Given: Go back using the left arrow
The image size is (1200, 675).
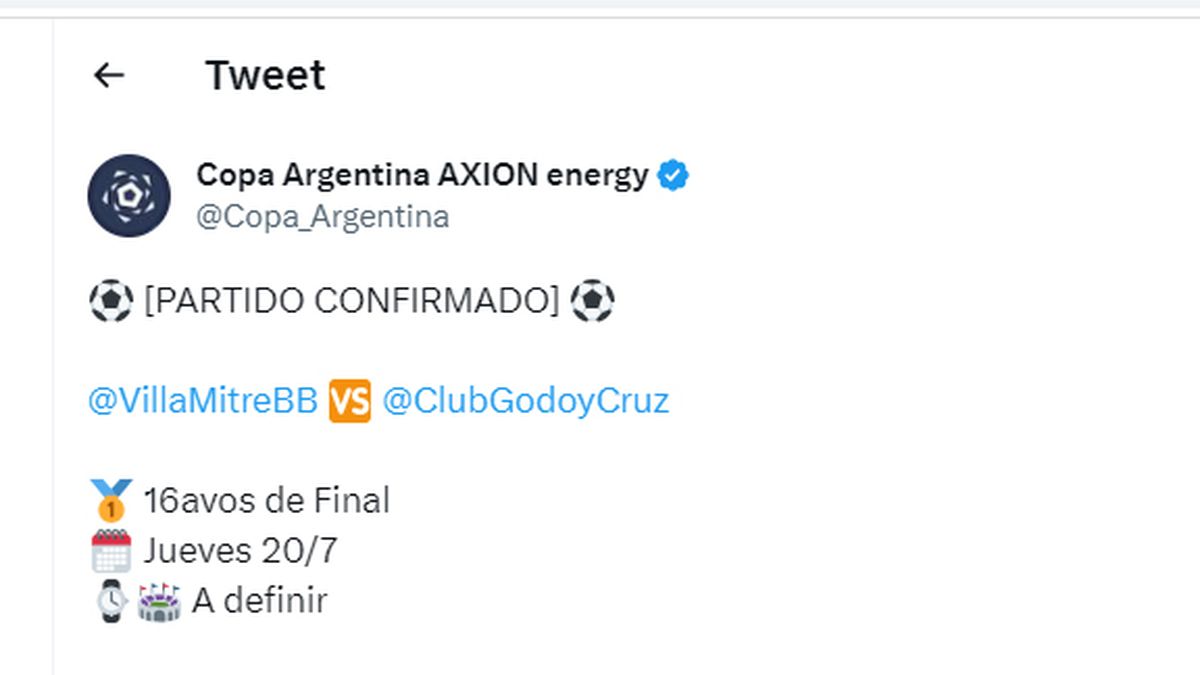Looking at the screenshot, I should tap(108, 75).
